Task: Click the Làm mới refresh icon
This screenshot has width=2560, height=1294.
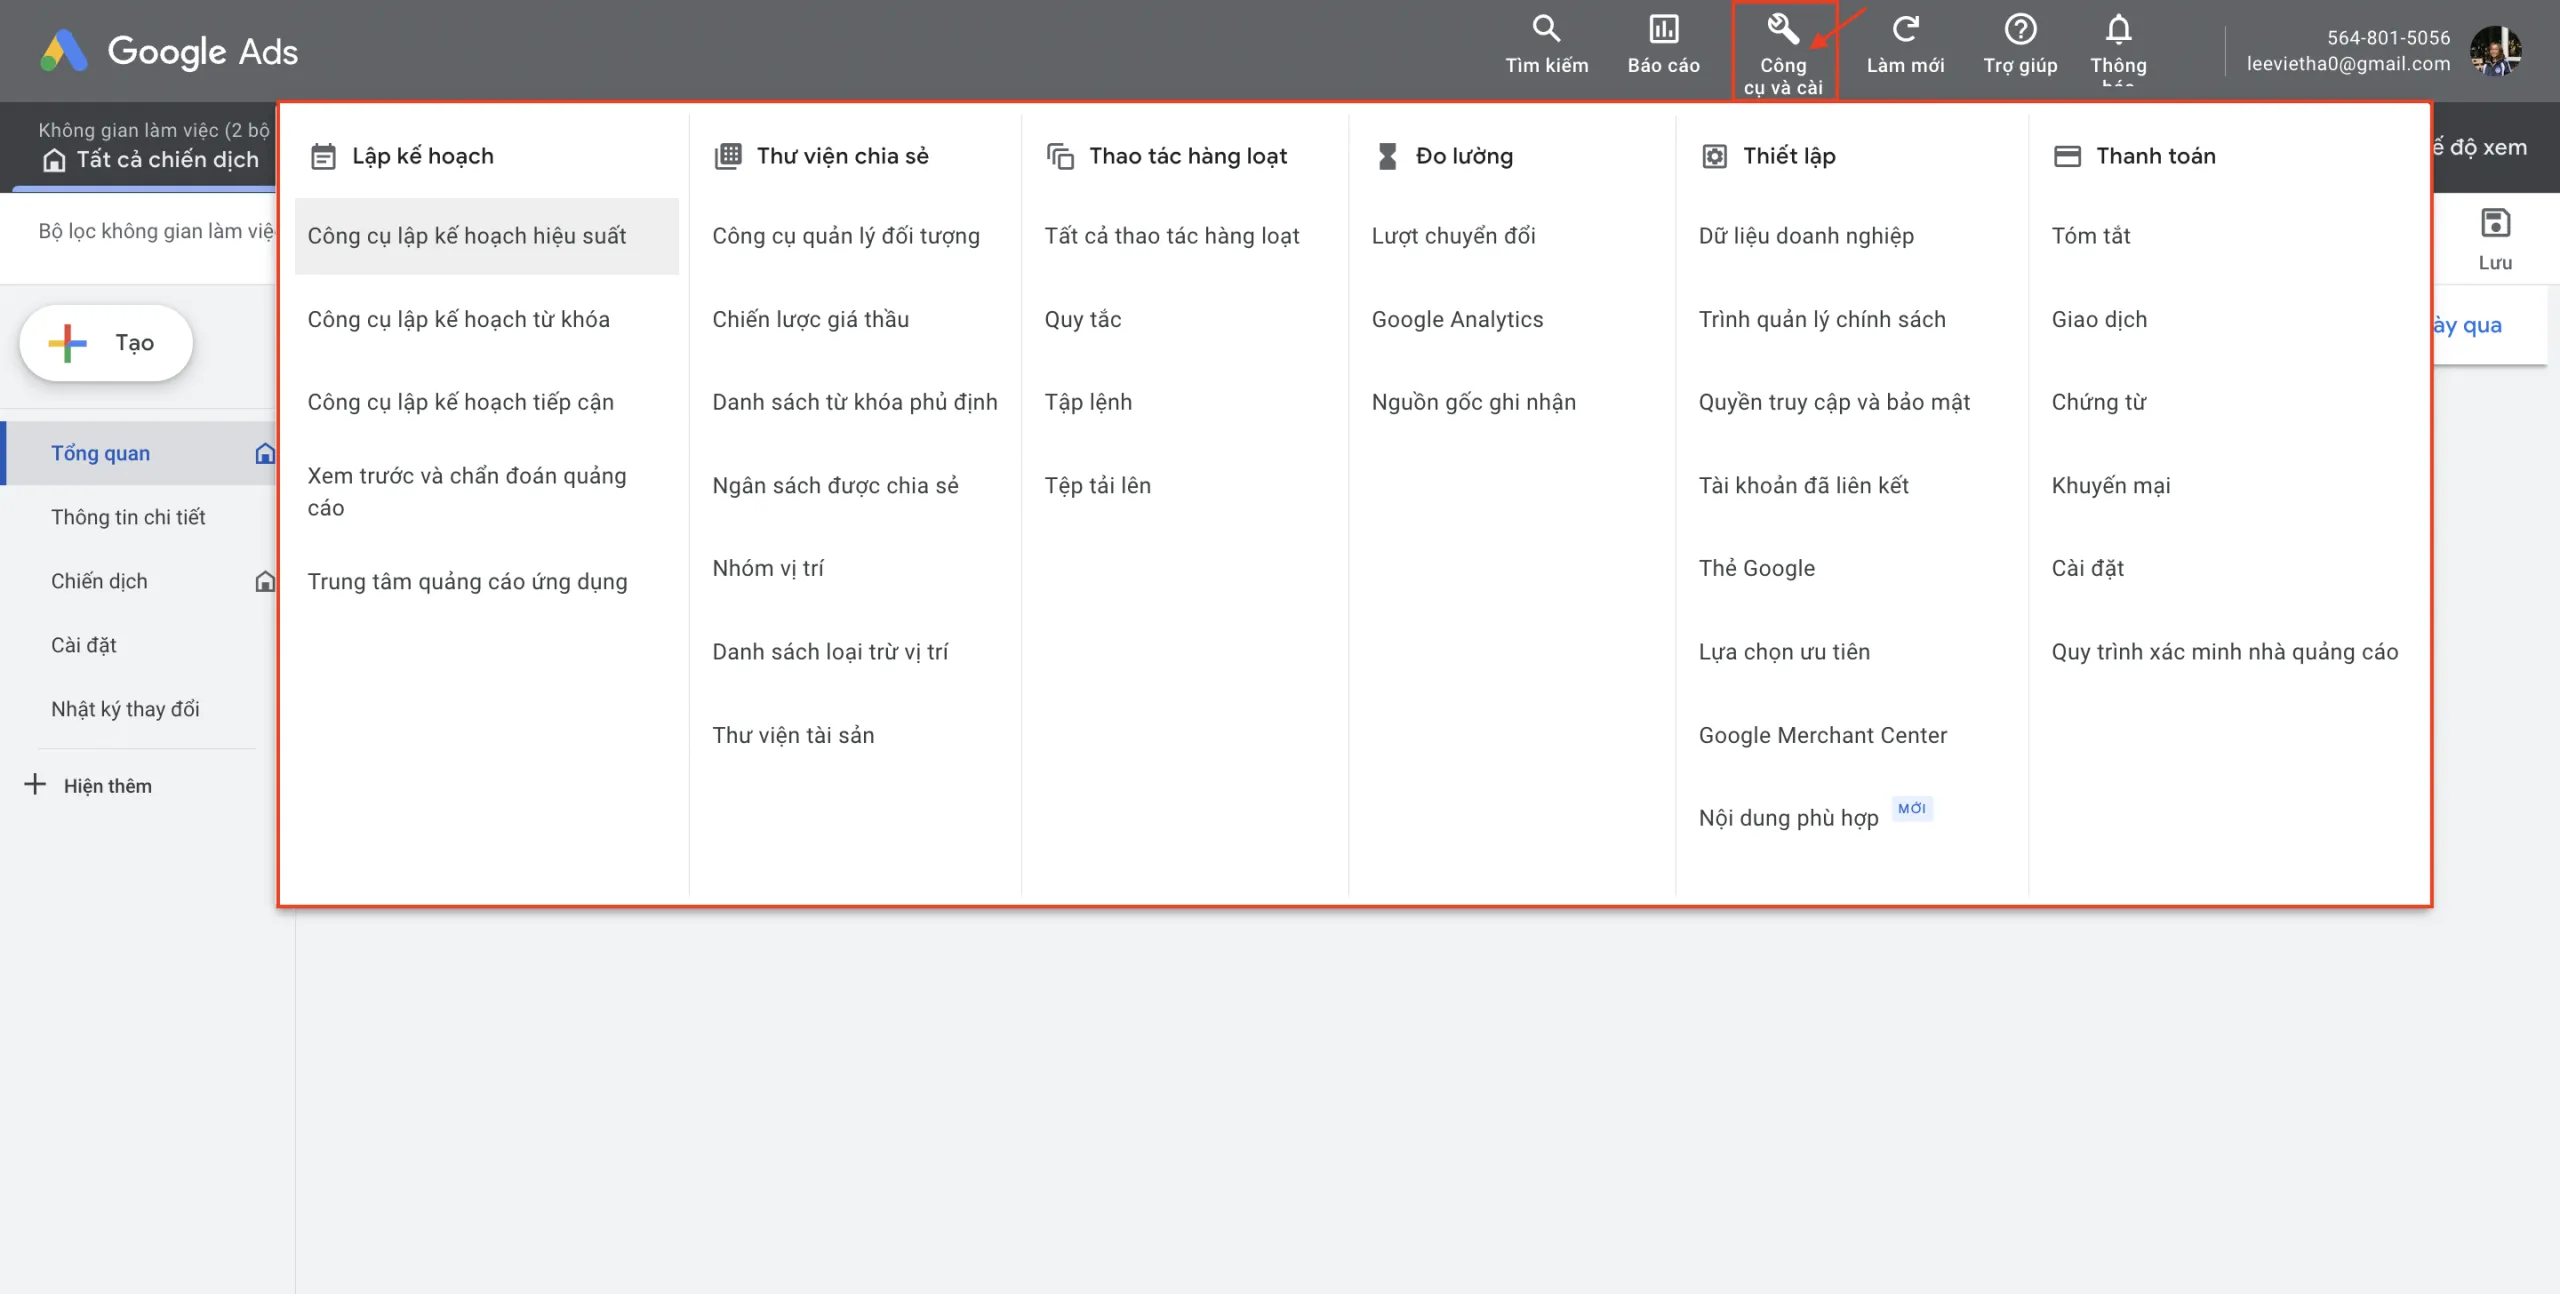Action: (x=1905, y=28)
